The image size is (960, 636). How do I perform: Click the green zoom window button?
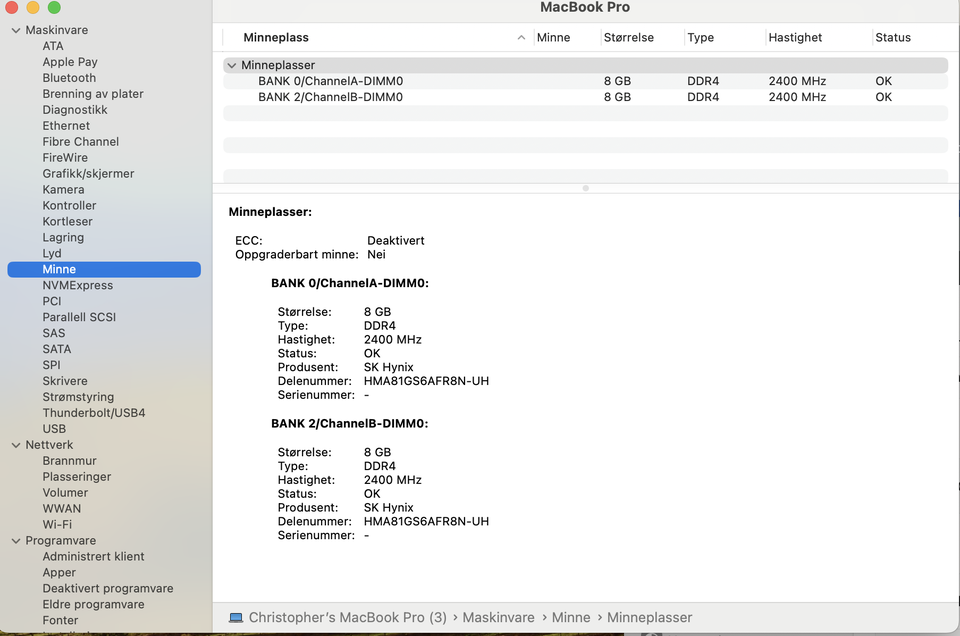pos(54,8)
